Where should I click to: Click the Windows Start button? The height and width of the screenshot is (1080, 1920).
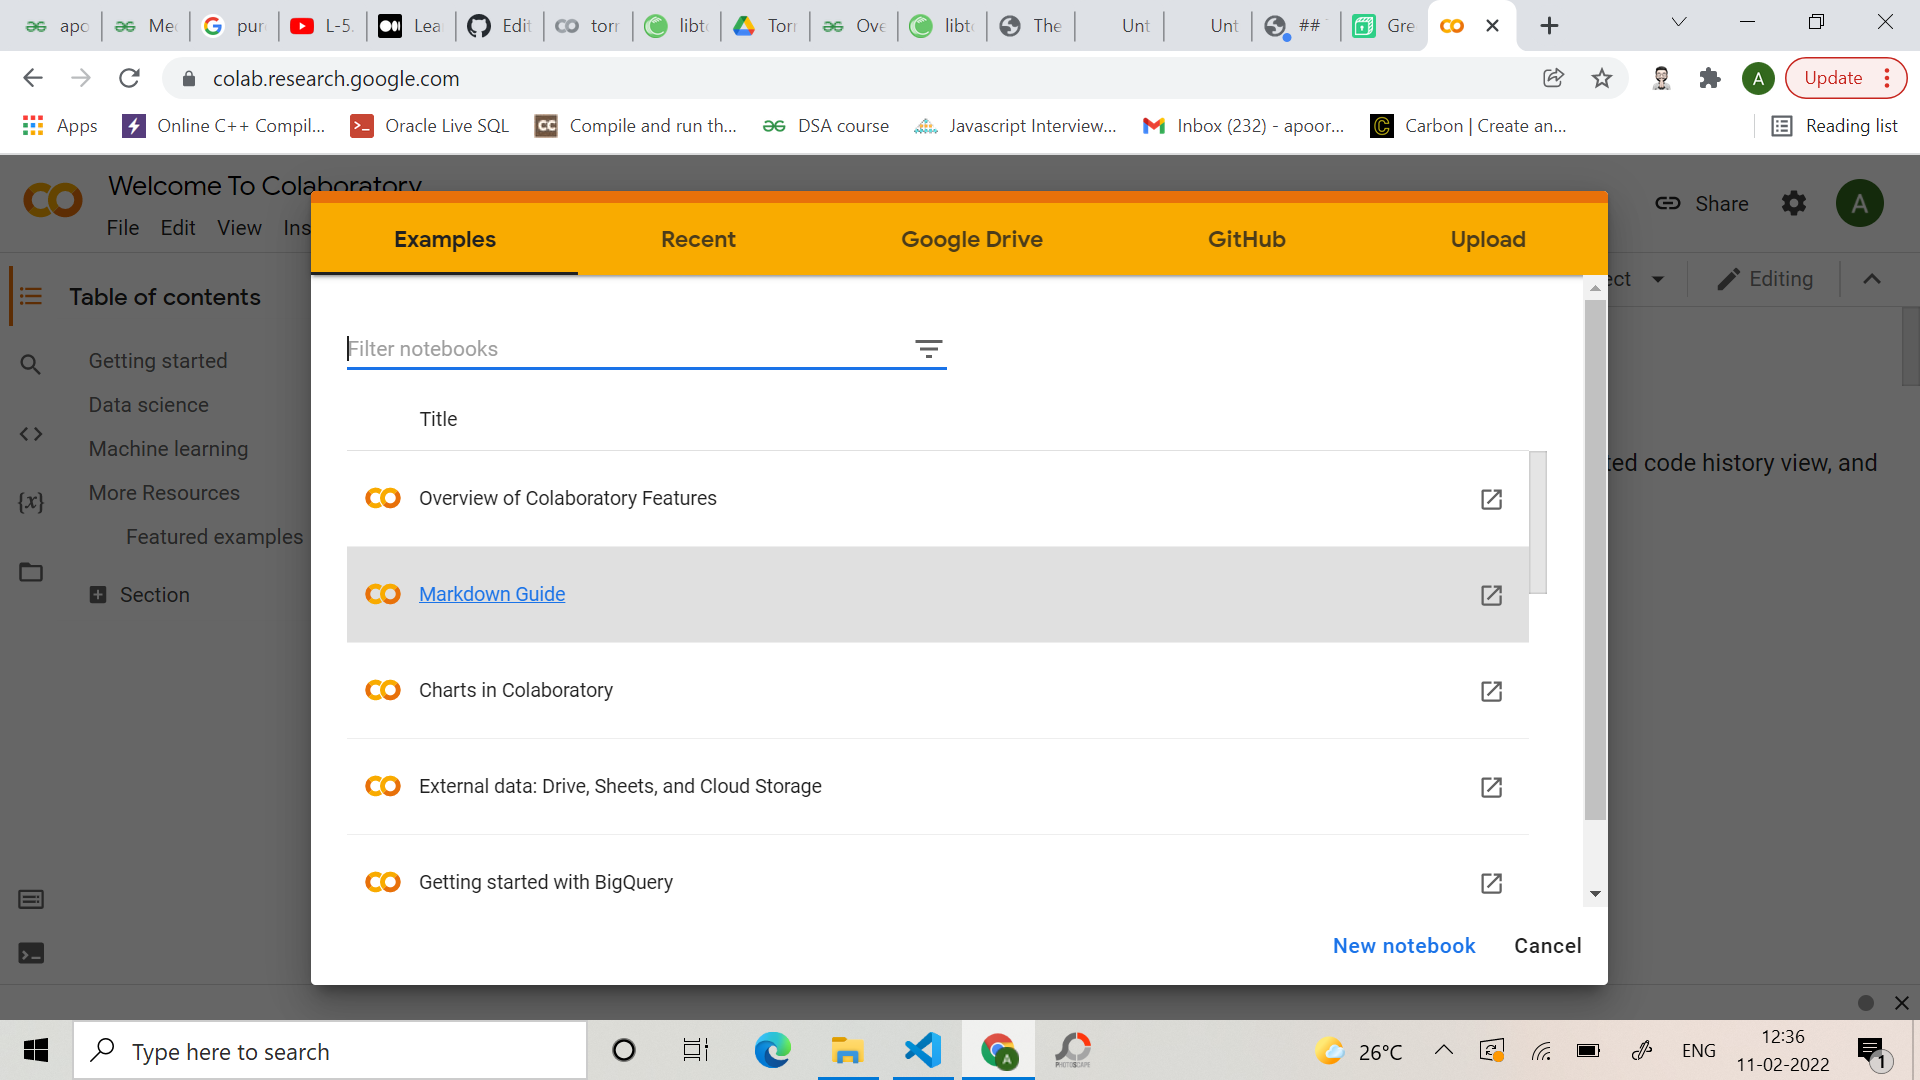pos(36,1051)
